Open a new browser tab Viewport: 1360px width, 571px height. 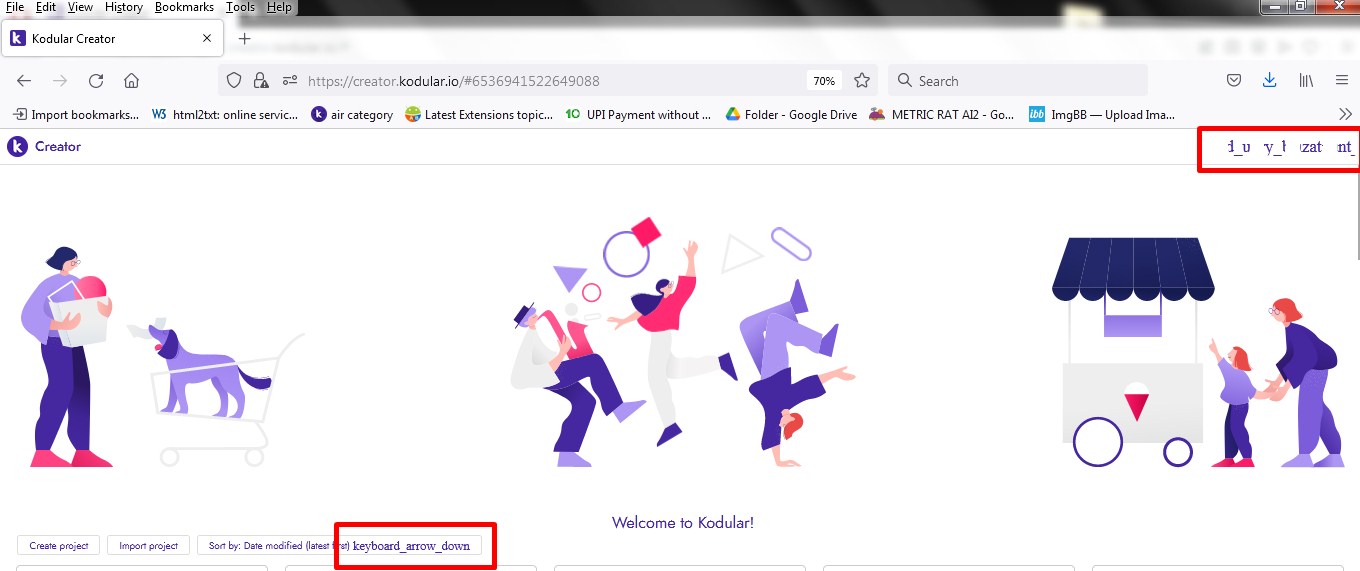tap(244, 39)
